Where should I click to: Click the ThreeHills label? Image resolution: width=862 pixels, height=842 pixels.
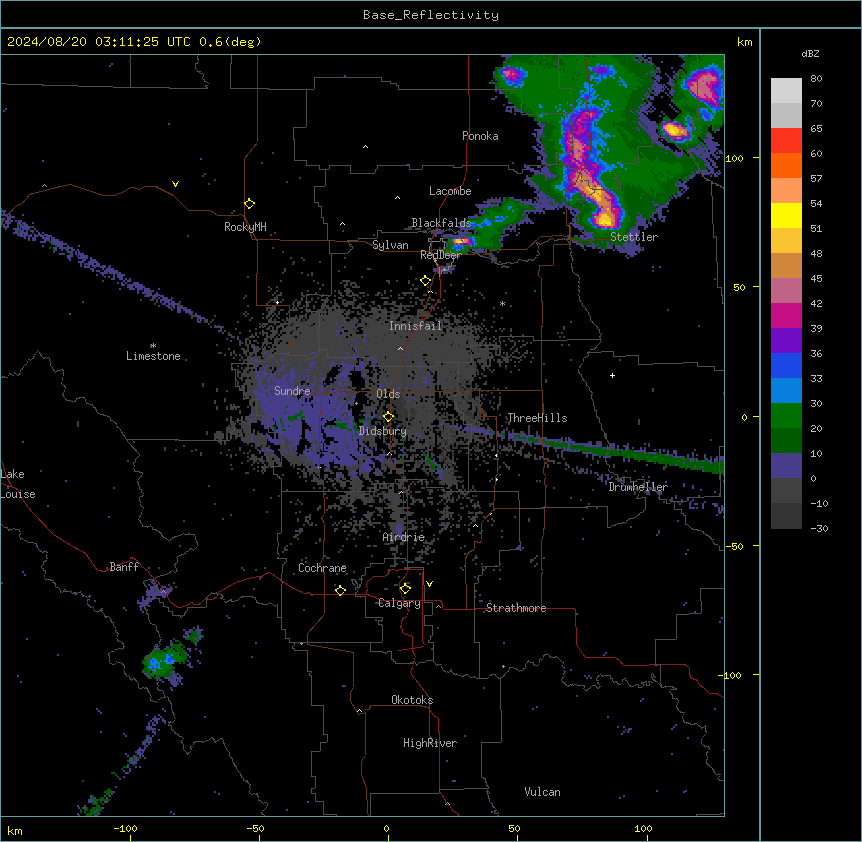click(x=537, y=418)
